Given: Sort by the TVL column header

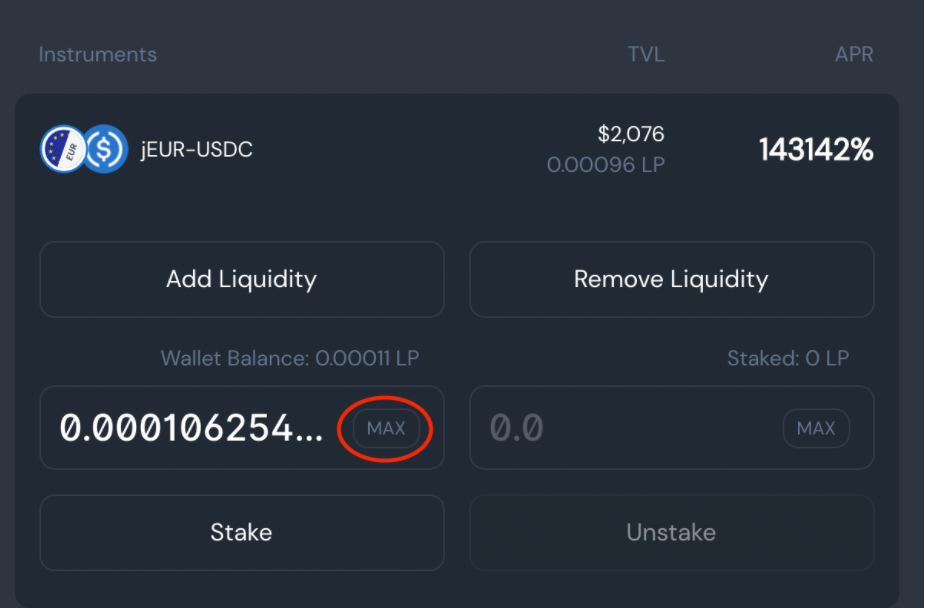Looking at the screenshot, I should click(x=646, y=54).
